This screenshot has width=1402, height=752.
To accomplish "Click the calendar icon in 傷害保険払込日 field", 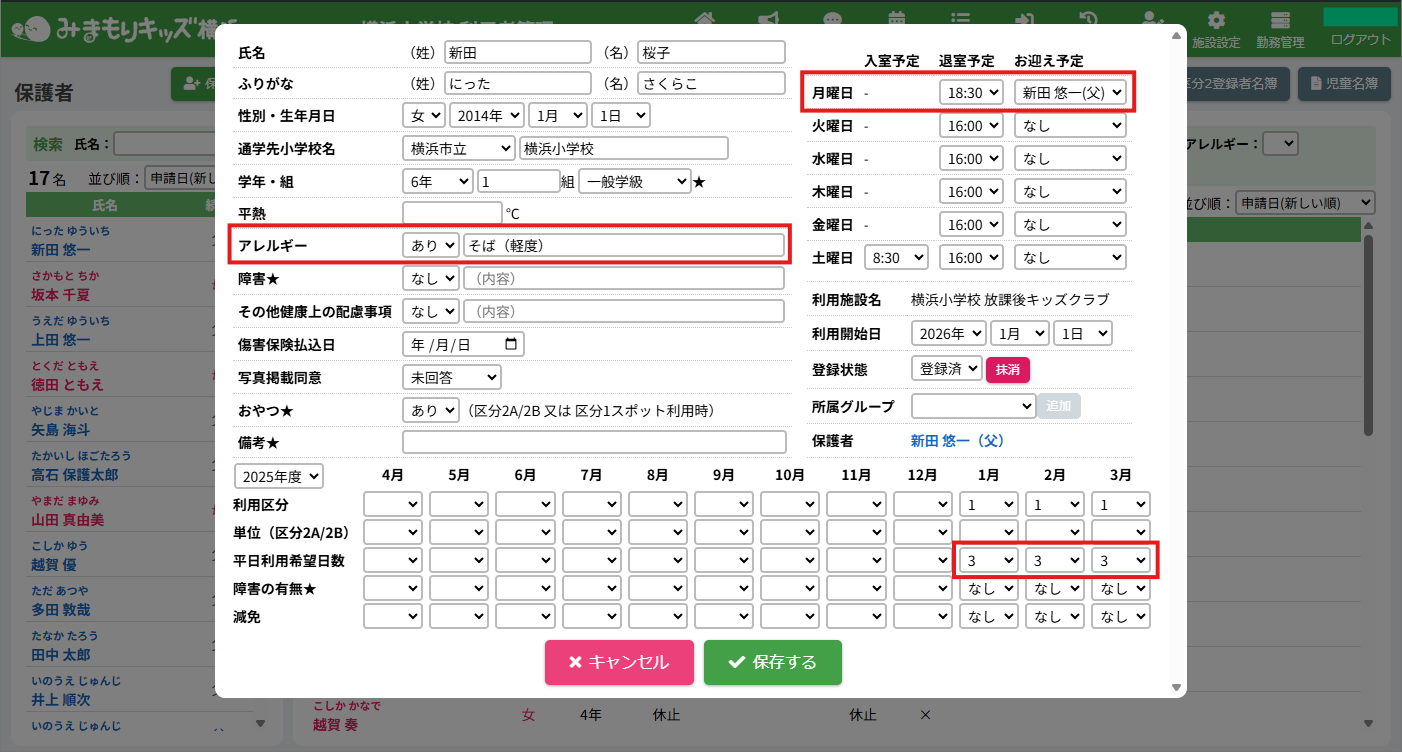I will [x=511, y=344].
